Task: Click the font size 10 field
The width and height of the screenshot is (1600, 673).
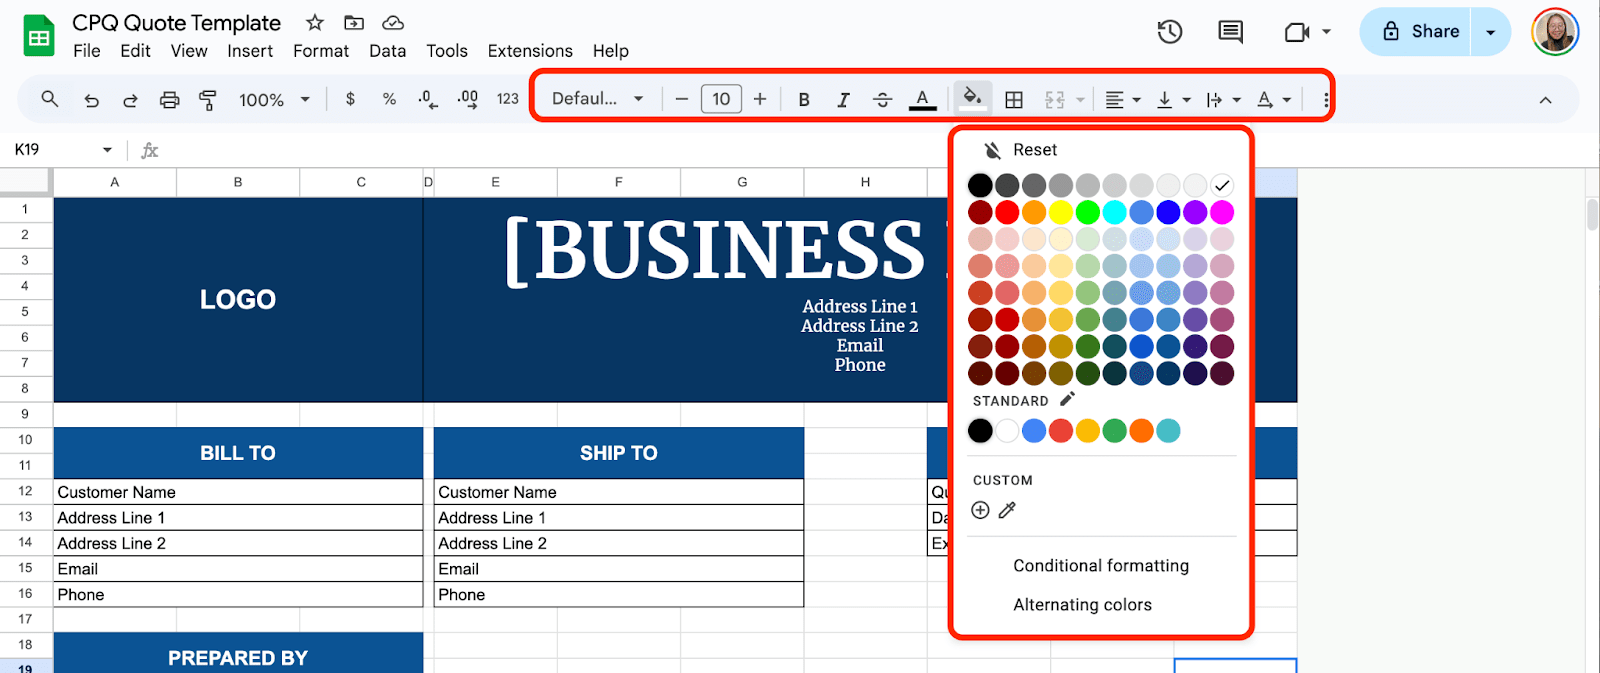Action: click(721, 99)
